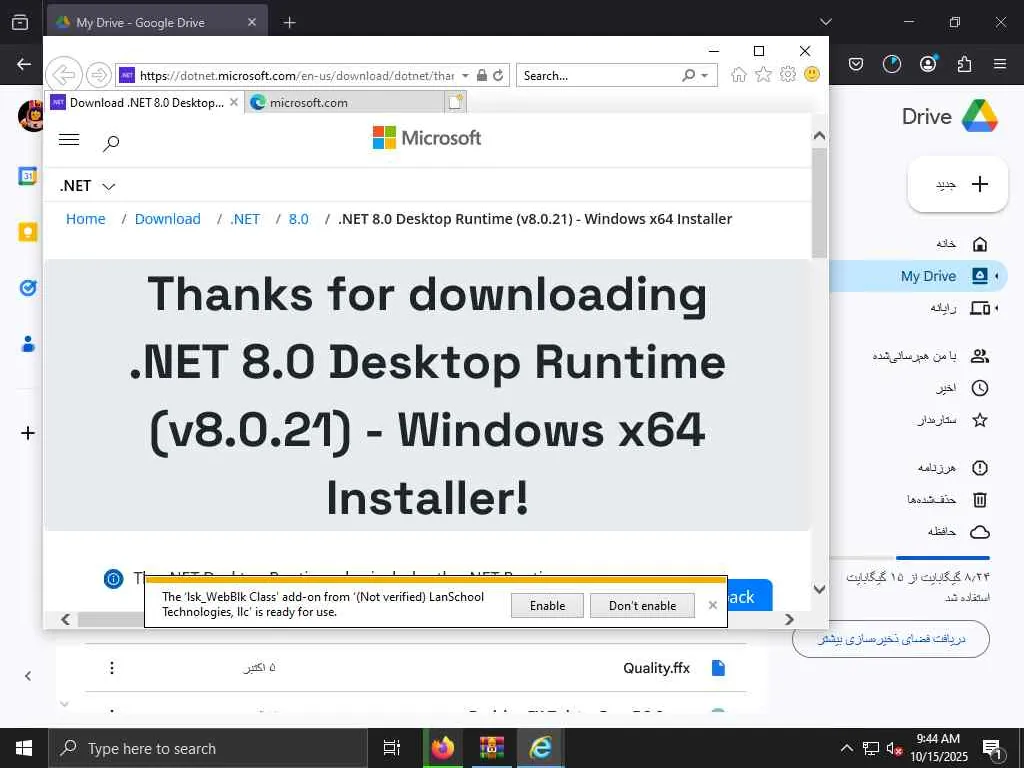This screenshot has width=1024, height=768.
Task: Open address bar autocomplete dropdown arrow
Action: click(x=465, y=75)
